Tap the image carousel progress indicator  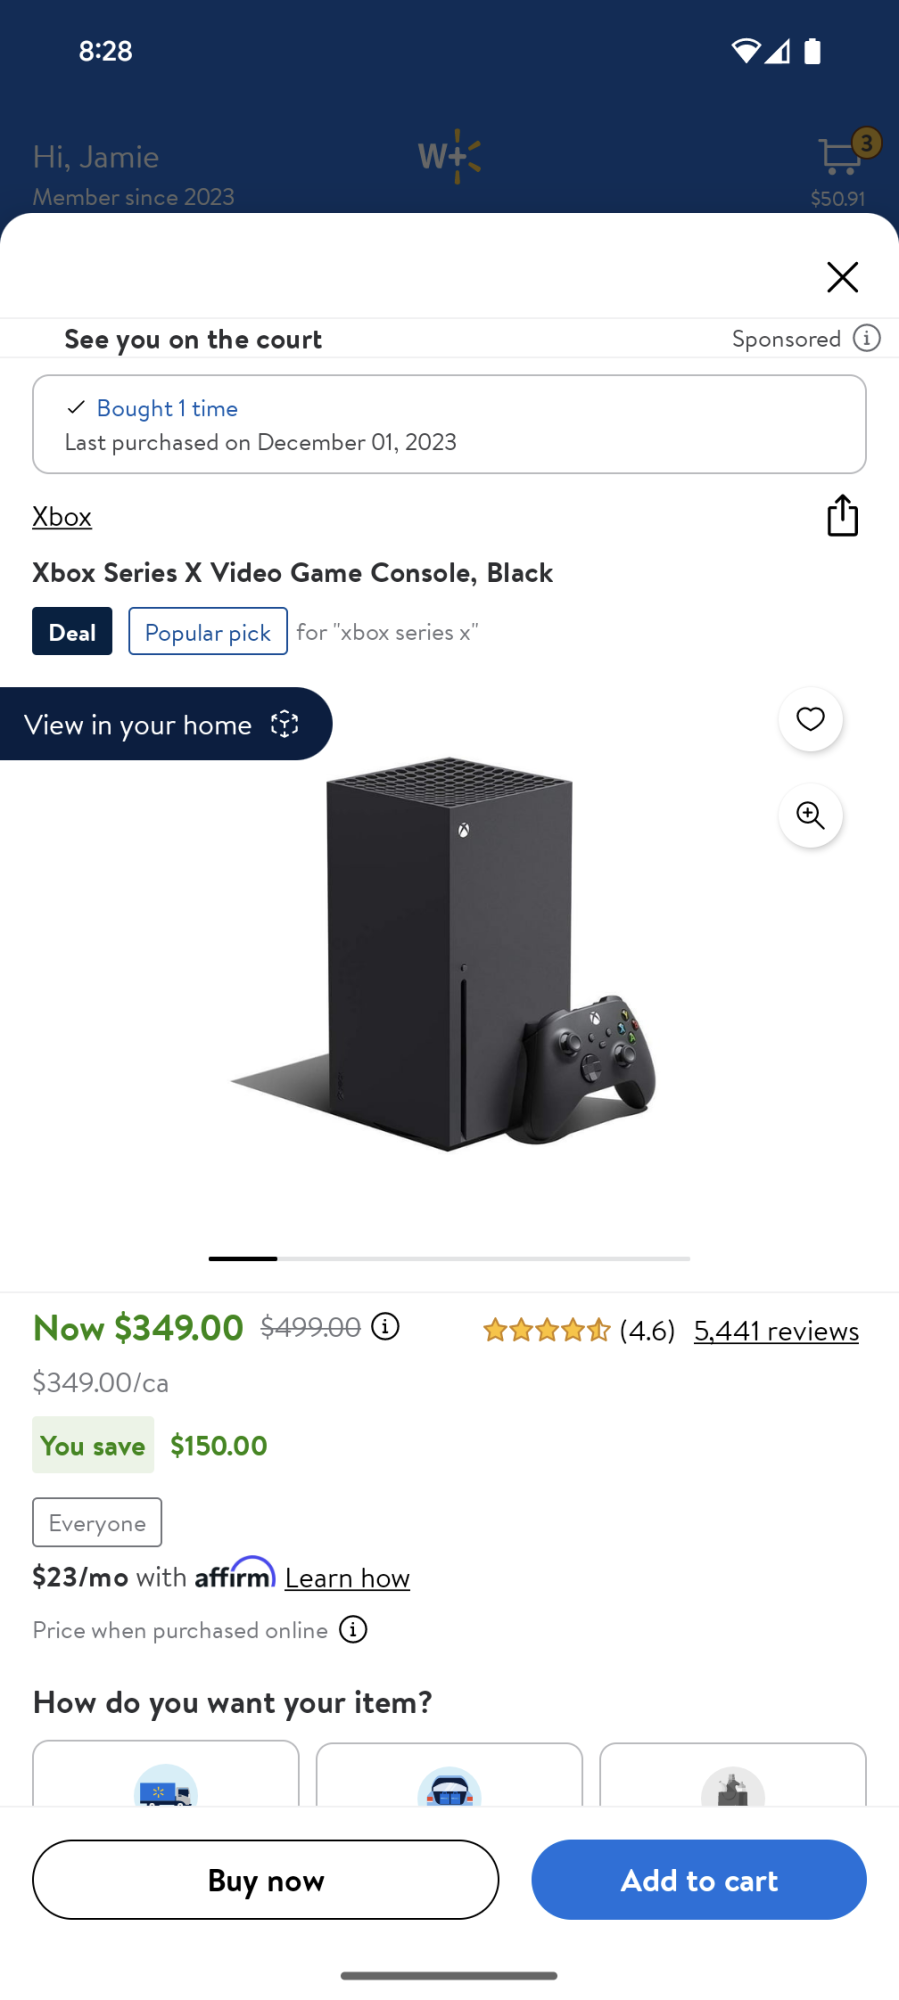tap(449, 1258)
